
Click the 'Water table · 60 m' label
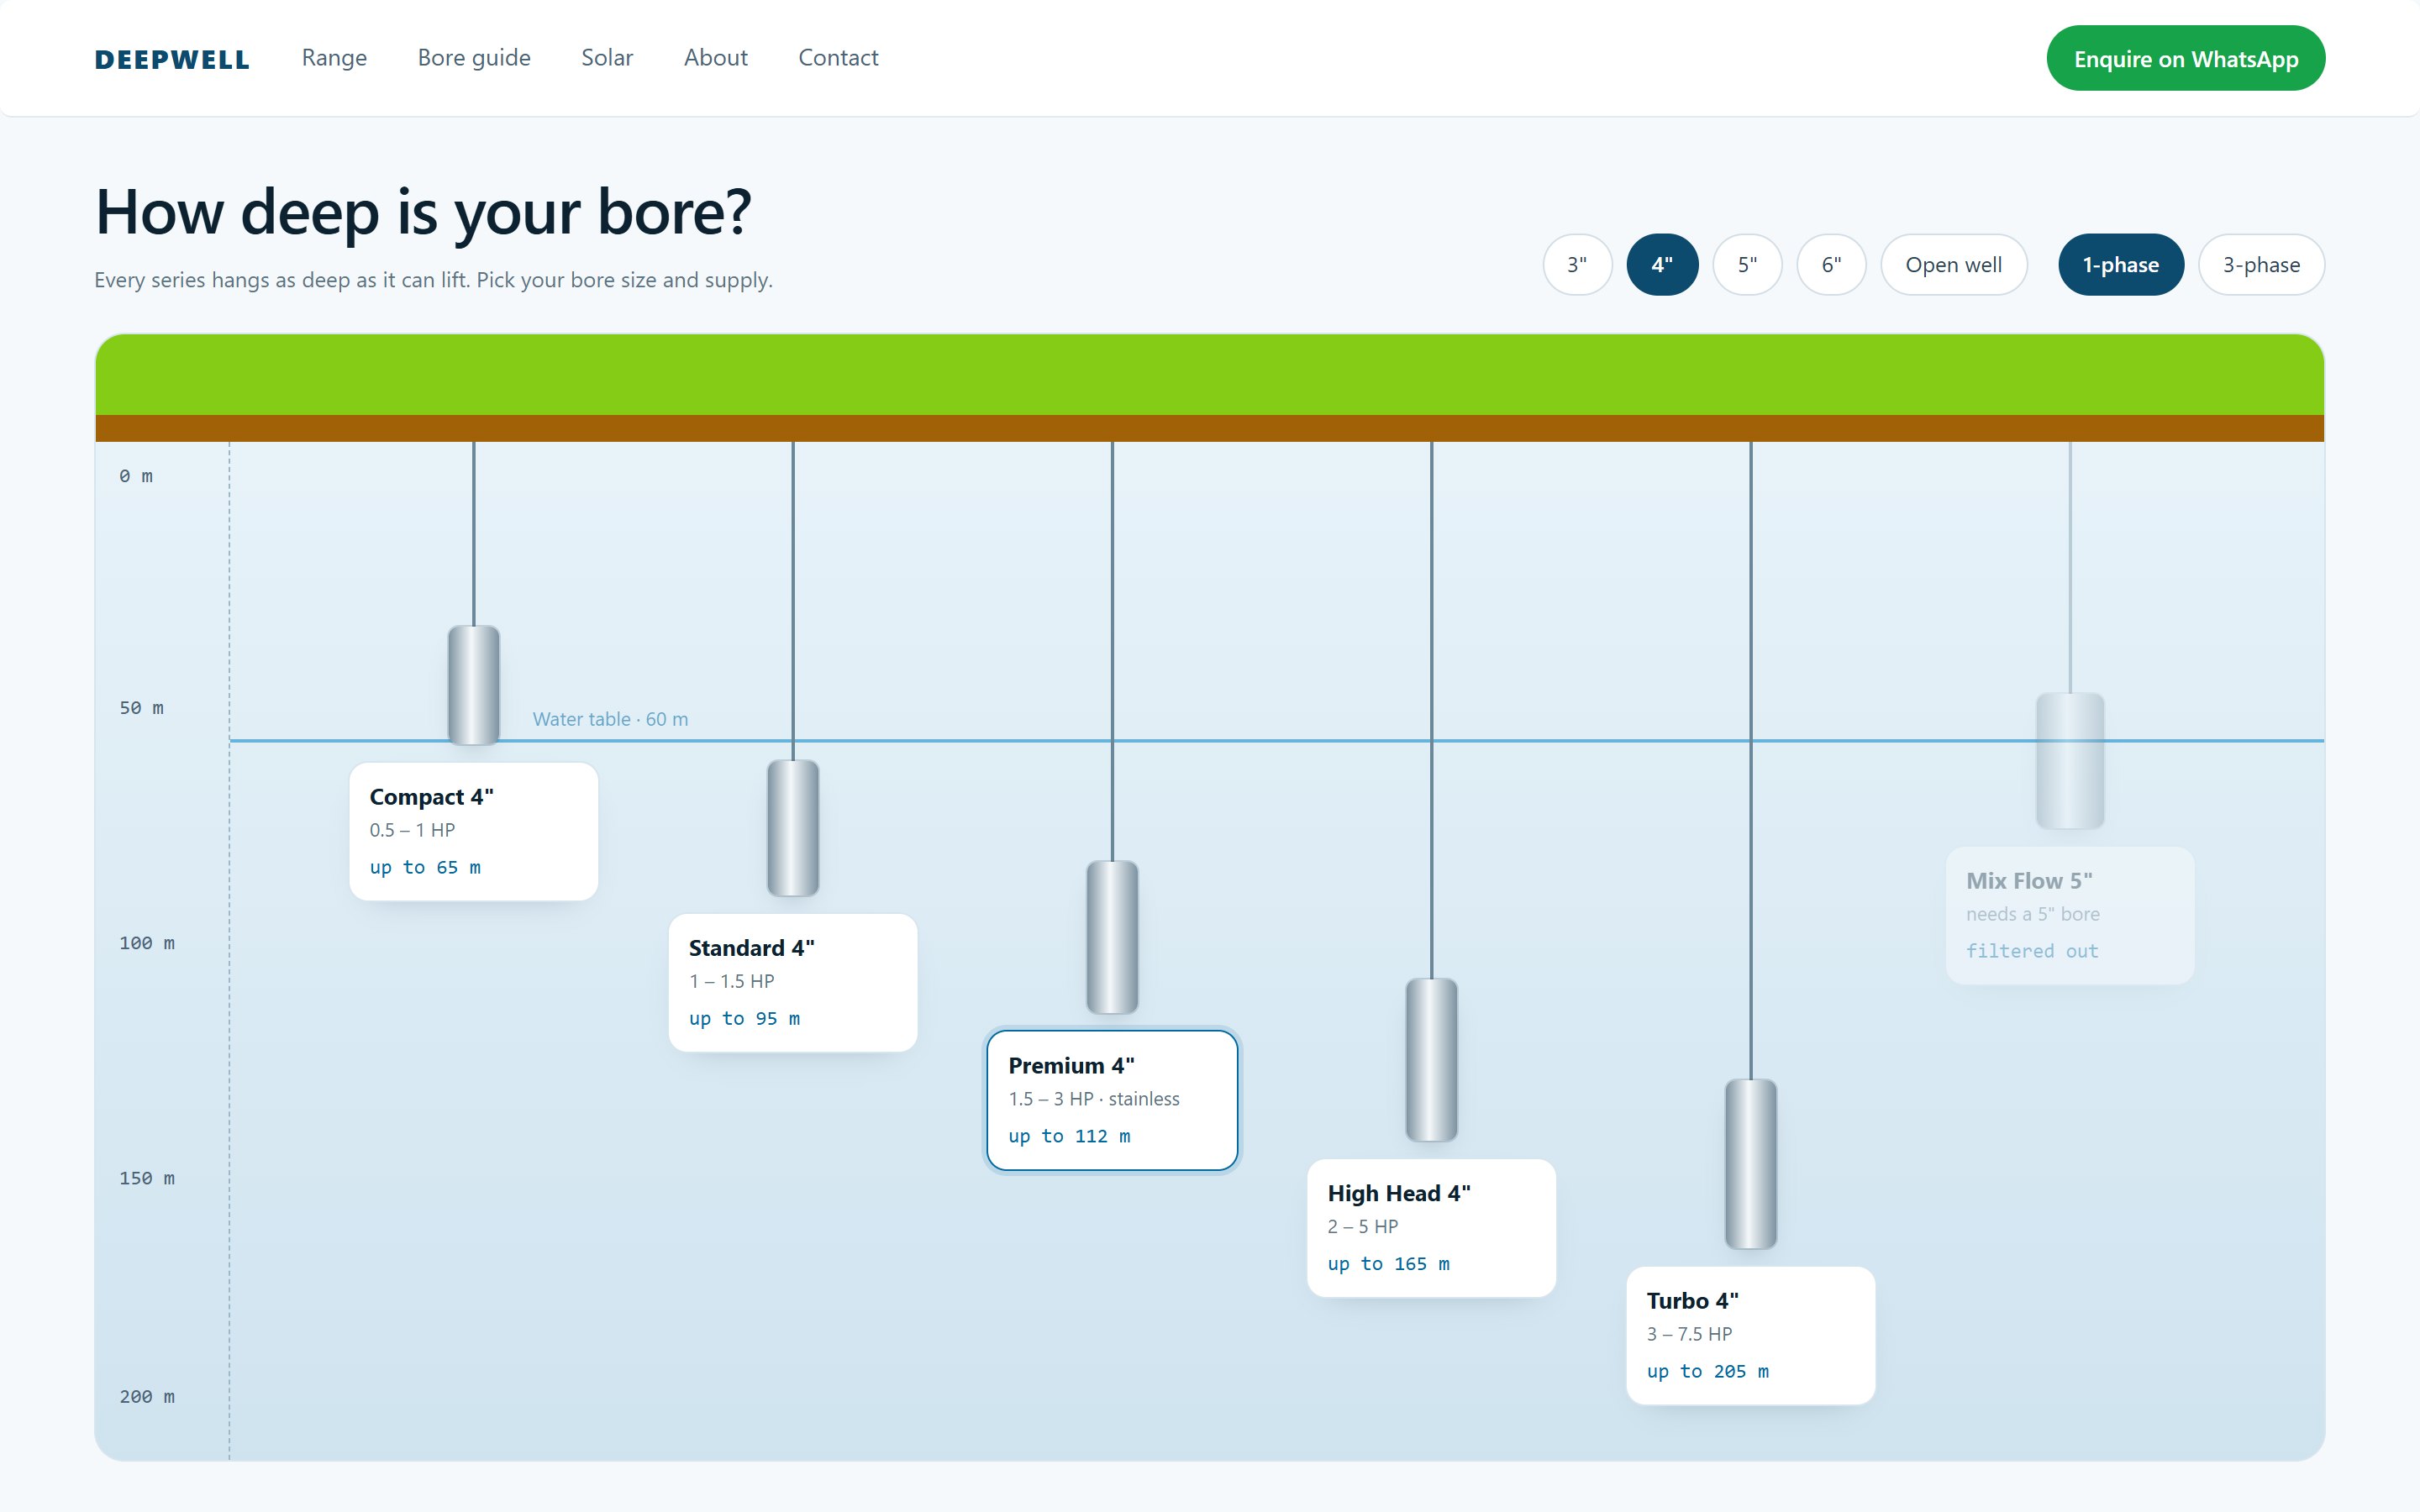point(610,719)
